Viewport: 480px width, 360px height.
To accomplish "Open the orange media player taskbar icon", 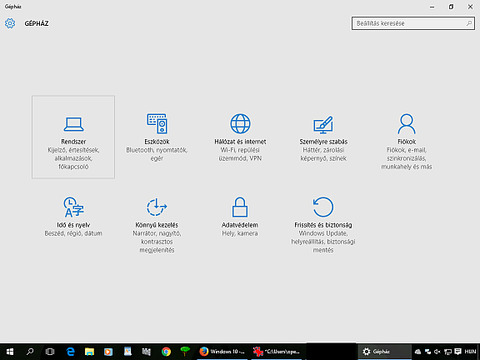I will [108, 351].
